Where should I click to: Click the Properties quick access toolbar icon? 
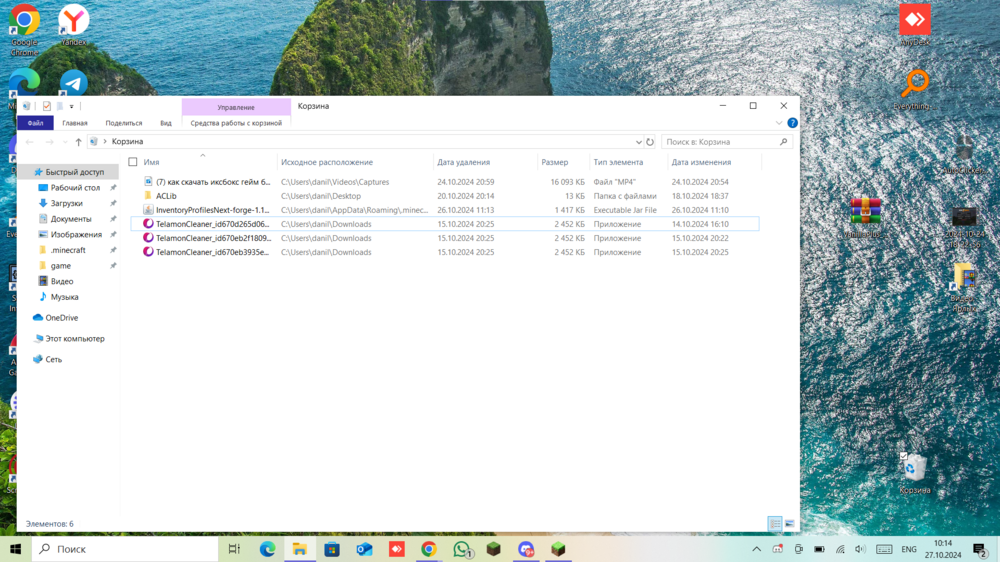(47, 106)
